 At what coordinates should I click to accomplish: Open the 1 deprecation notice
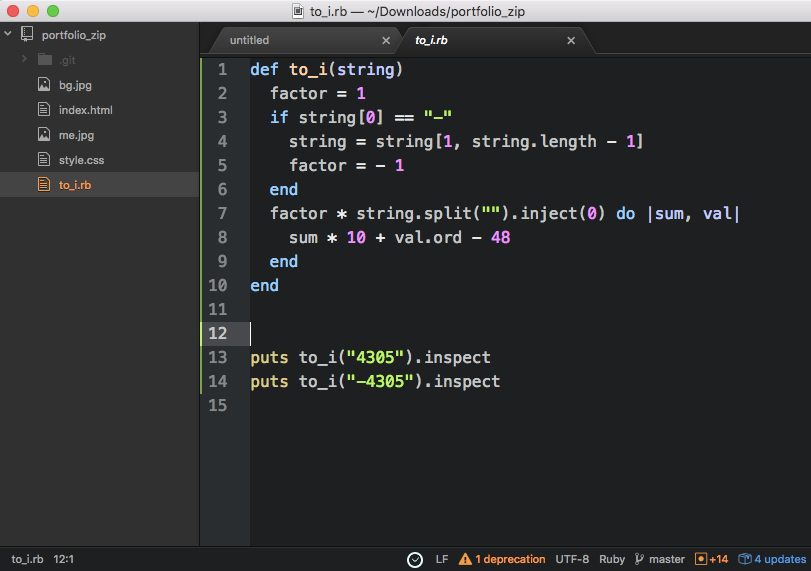click(510, 559)
